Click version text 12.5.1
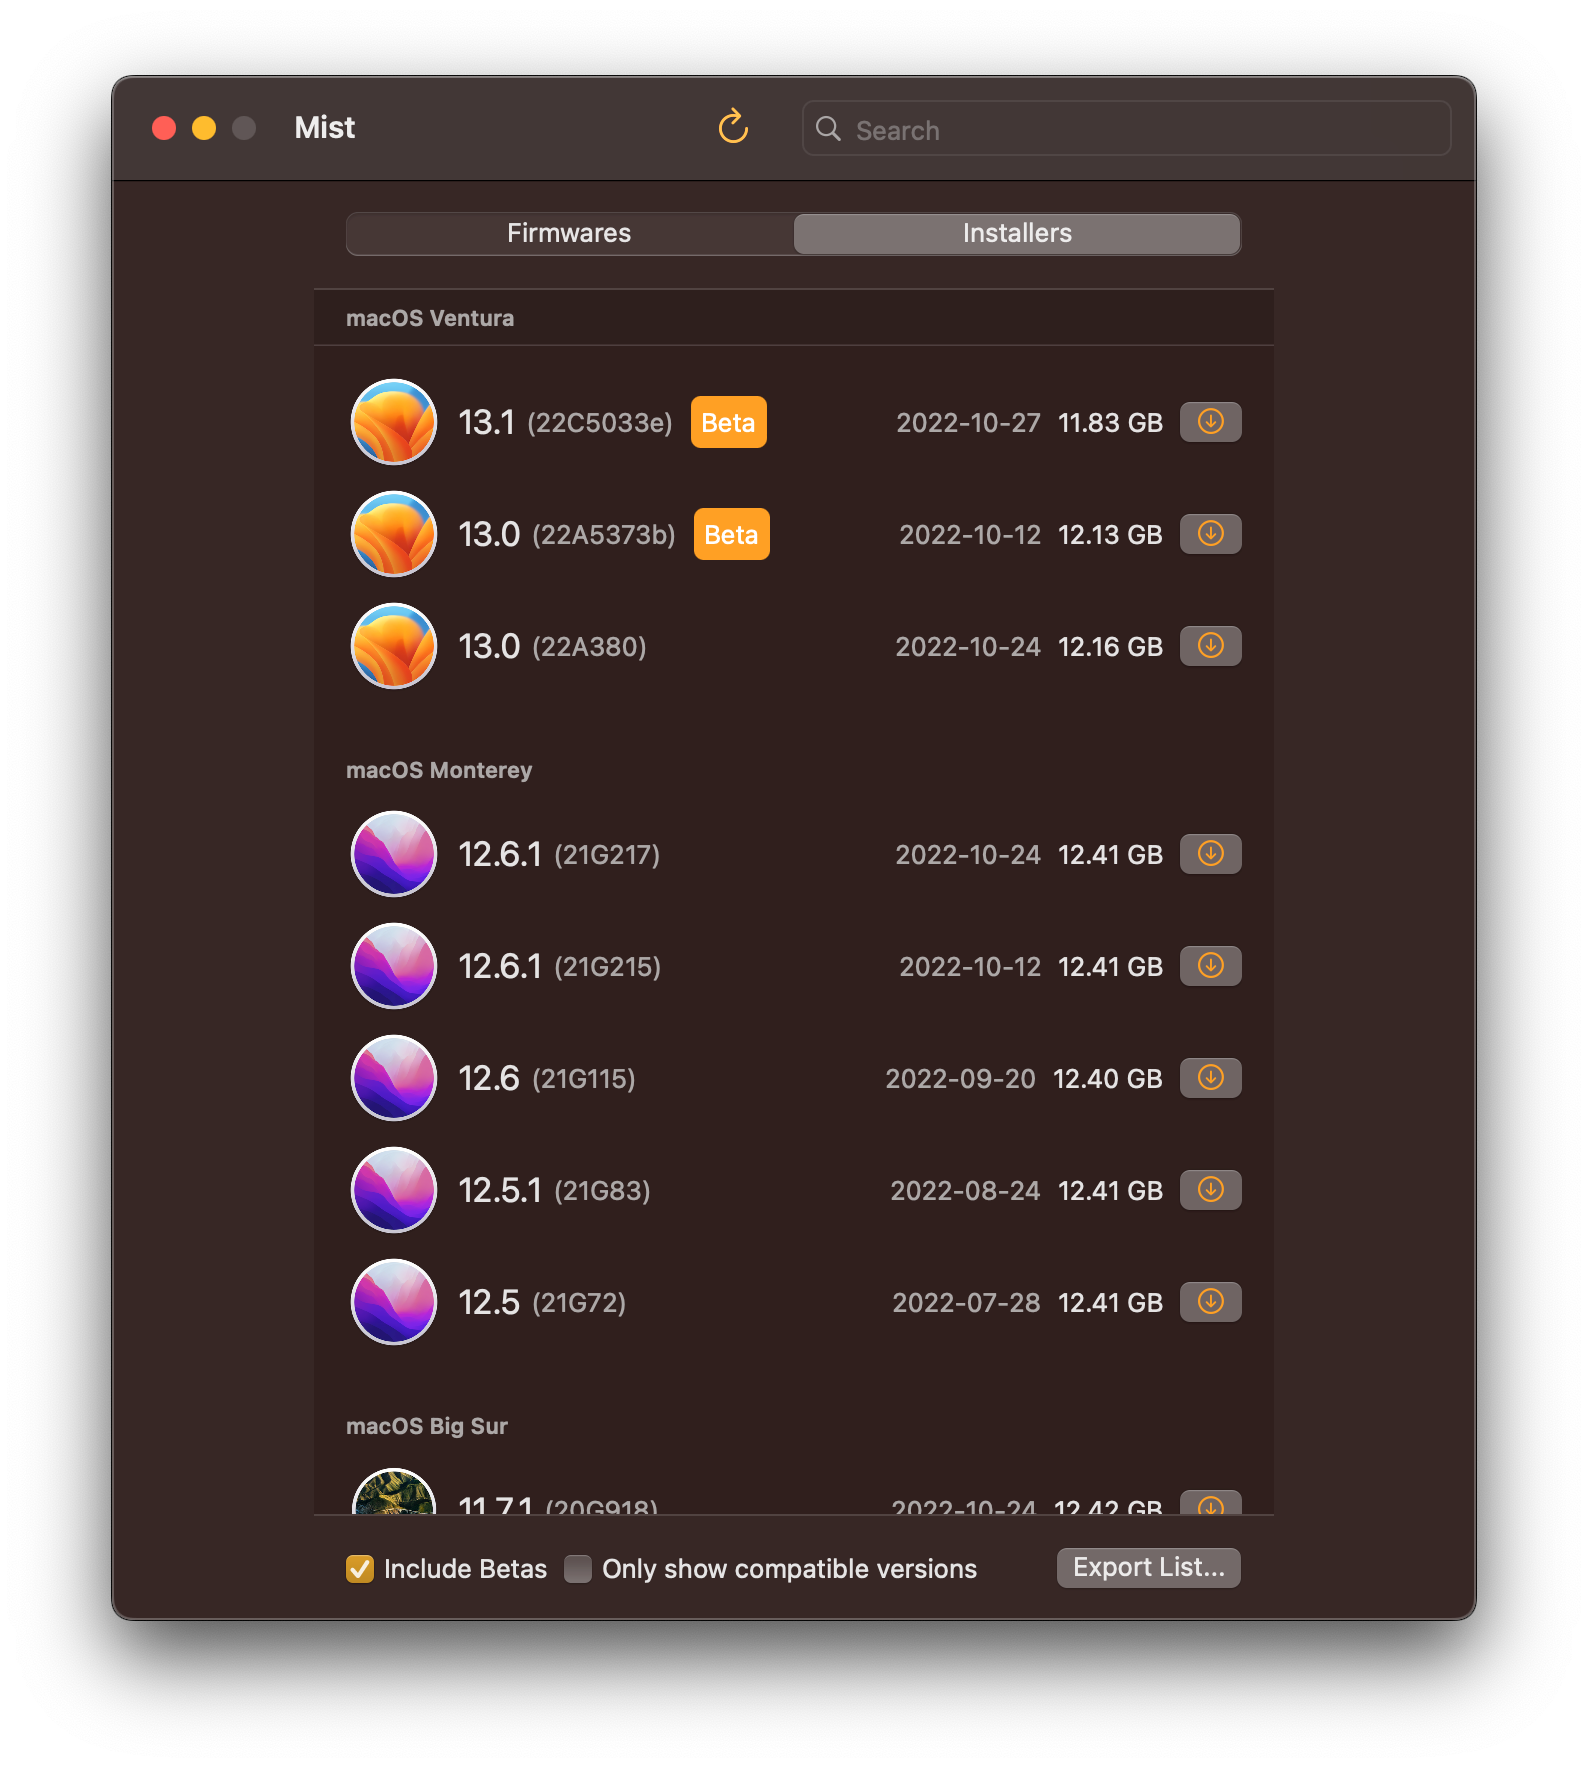Viewport: 1588px width, 1768px height. pos(499,1190)
